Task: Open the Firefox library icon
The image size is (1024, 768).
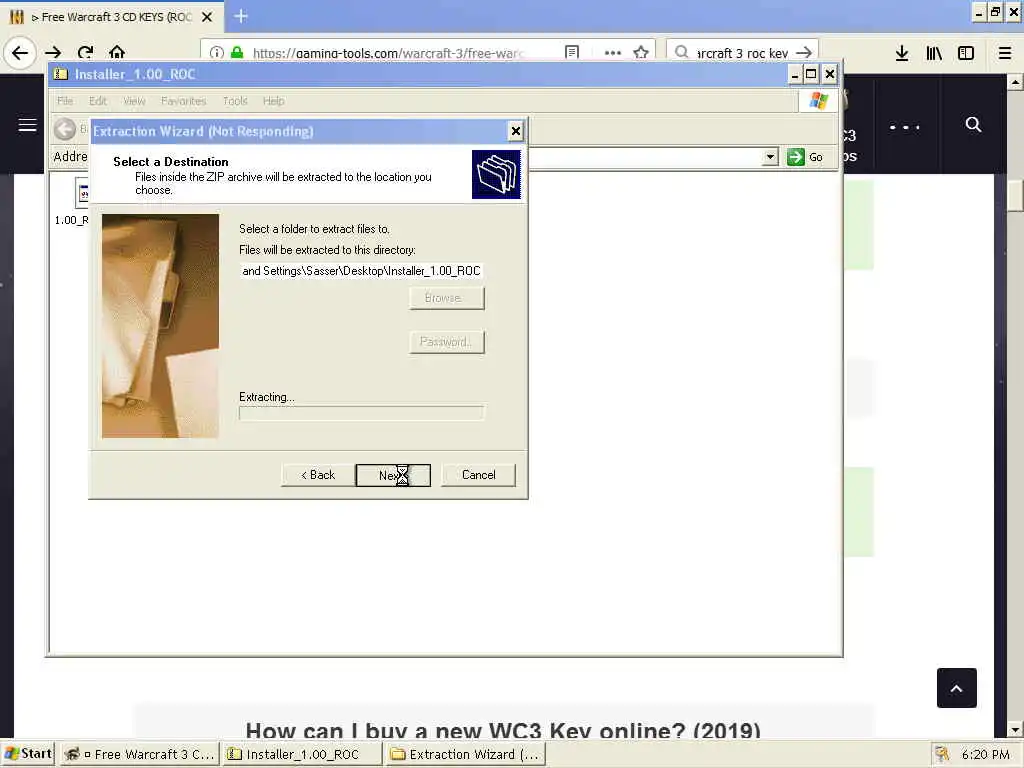Action: point(934,53)
